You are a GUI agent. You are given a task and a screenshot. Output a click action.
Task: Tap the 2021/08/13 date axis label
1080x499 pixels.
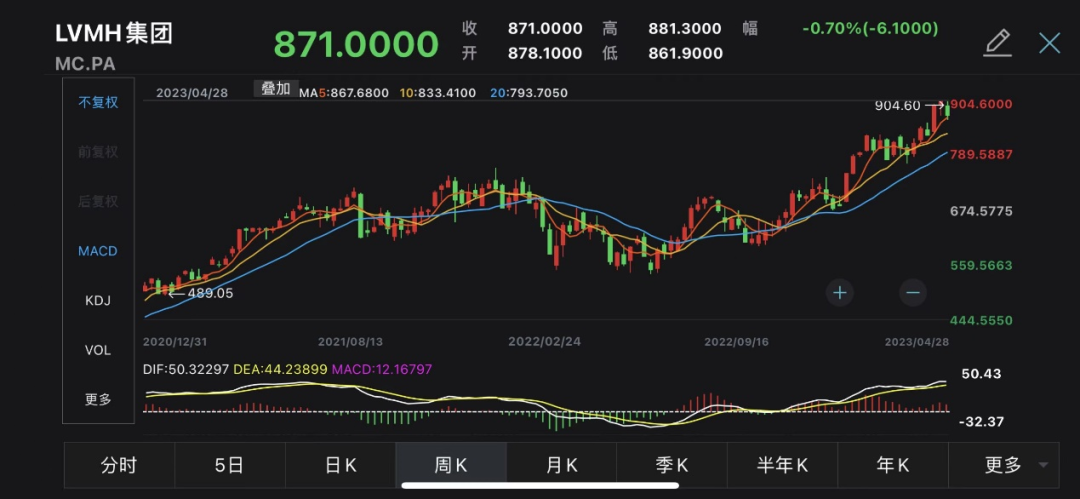click(350, 342)
